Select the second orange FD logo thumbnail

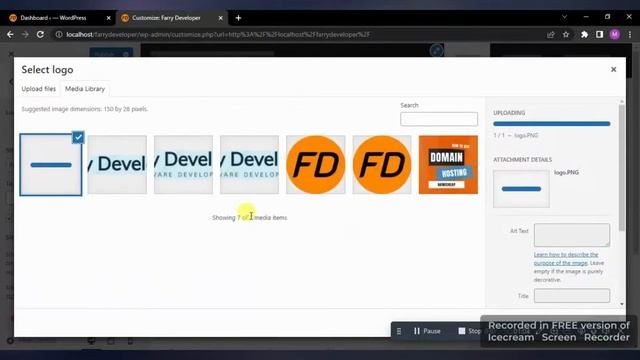point(382,164)
